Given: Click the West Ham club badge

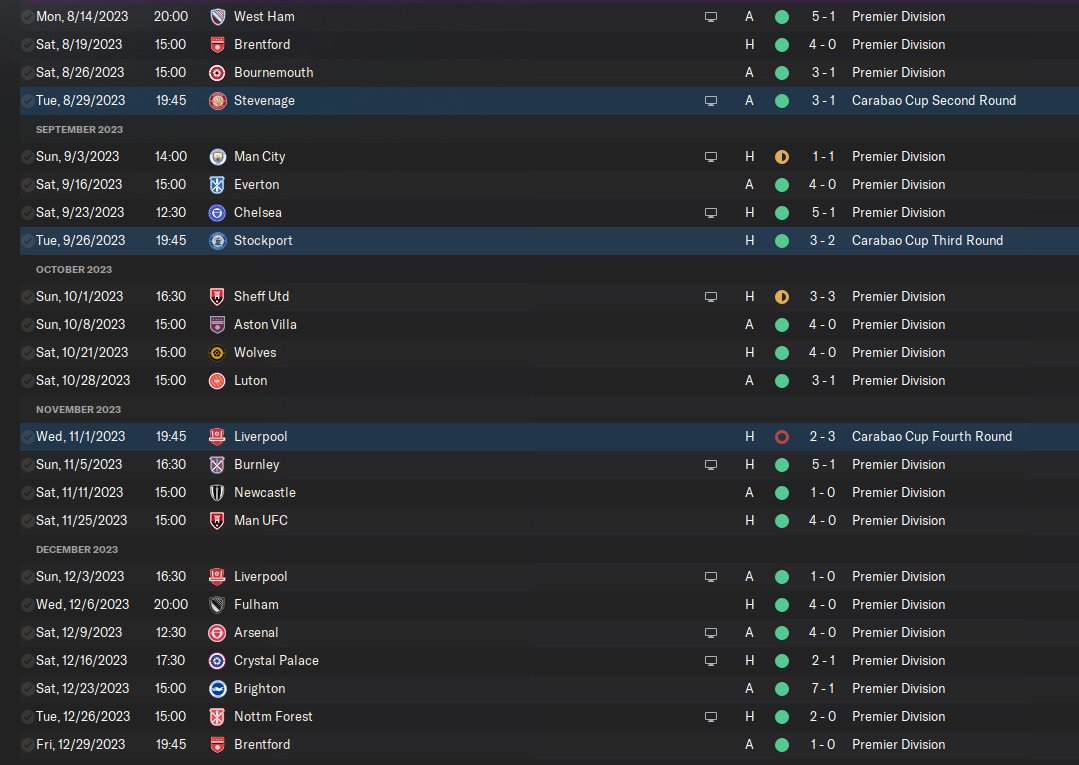Looking at the screenshot, I should [x=217, y=17].
